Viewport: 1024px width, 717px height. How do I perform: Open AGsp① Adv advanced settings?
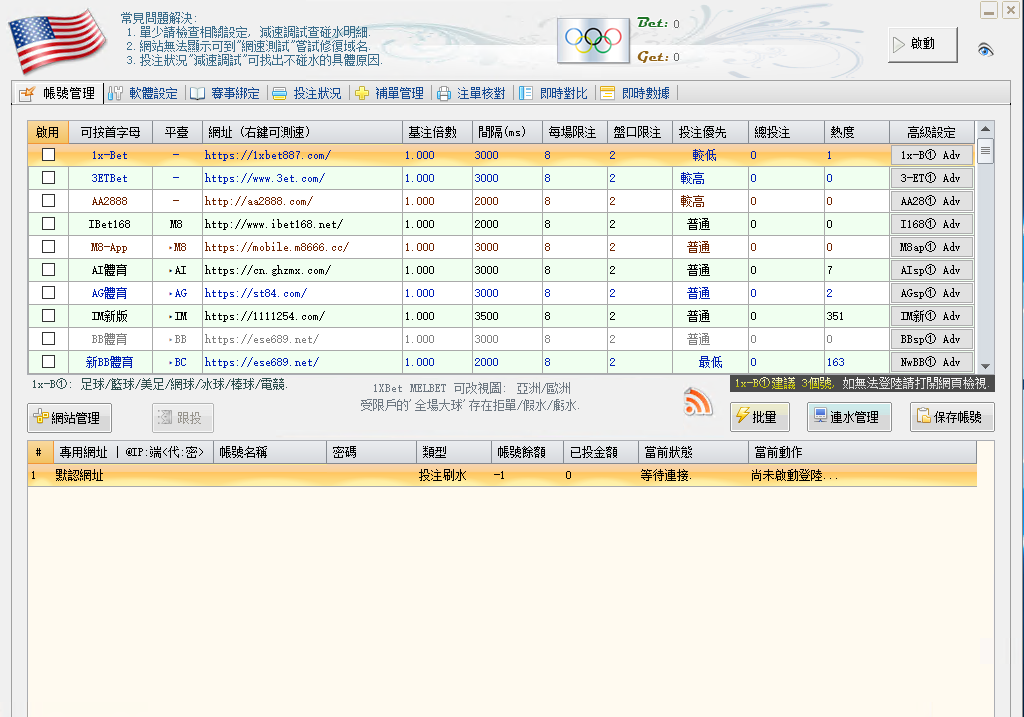click(x=931, y=293)
